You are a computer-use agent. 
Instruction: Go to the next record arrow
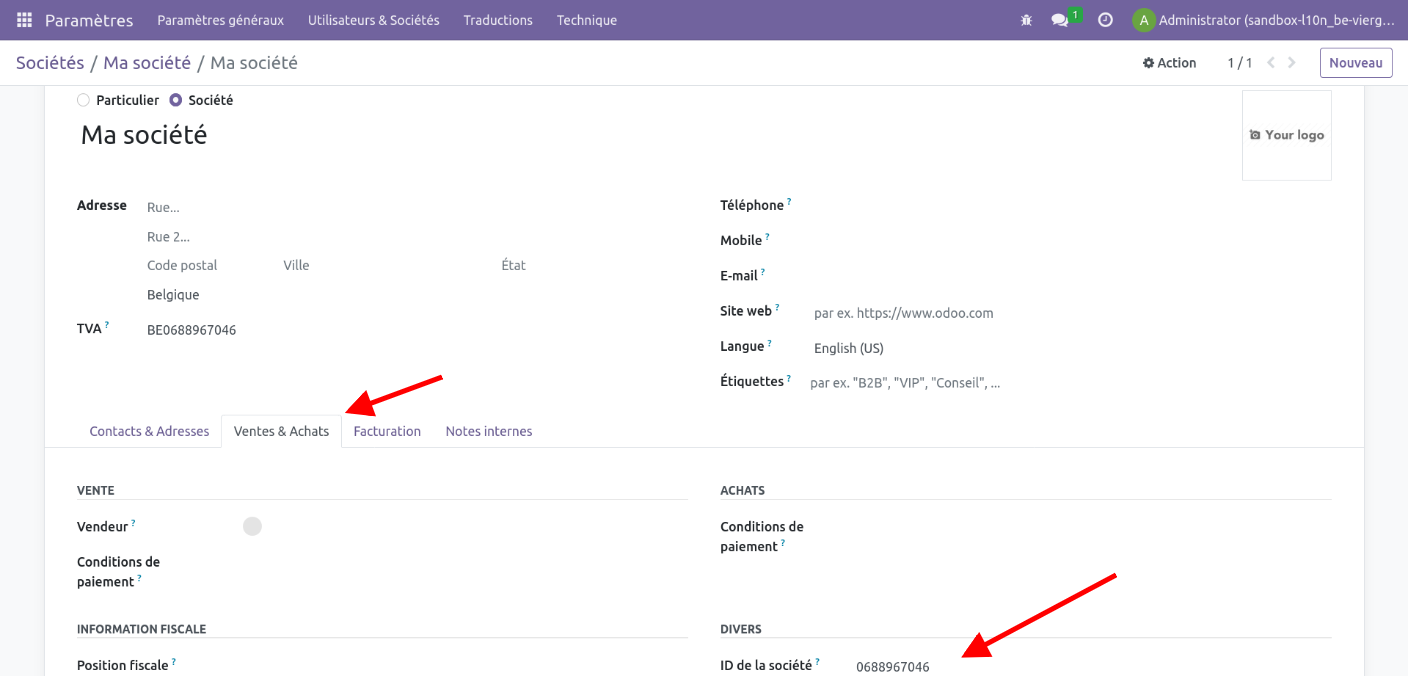click(x=1292, y=63)
